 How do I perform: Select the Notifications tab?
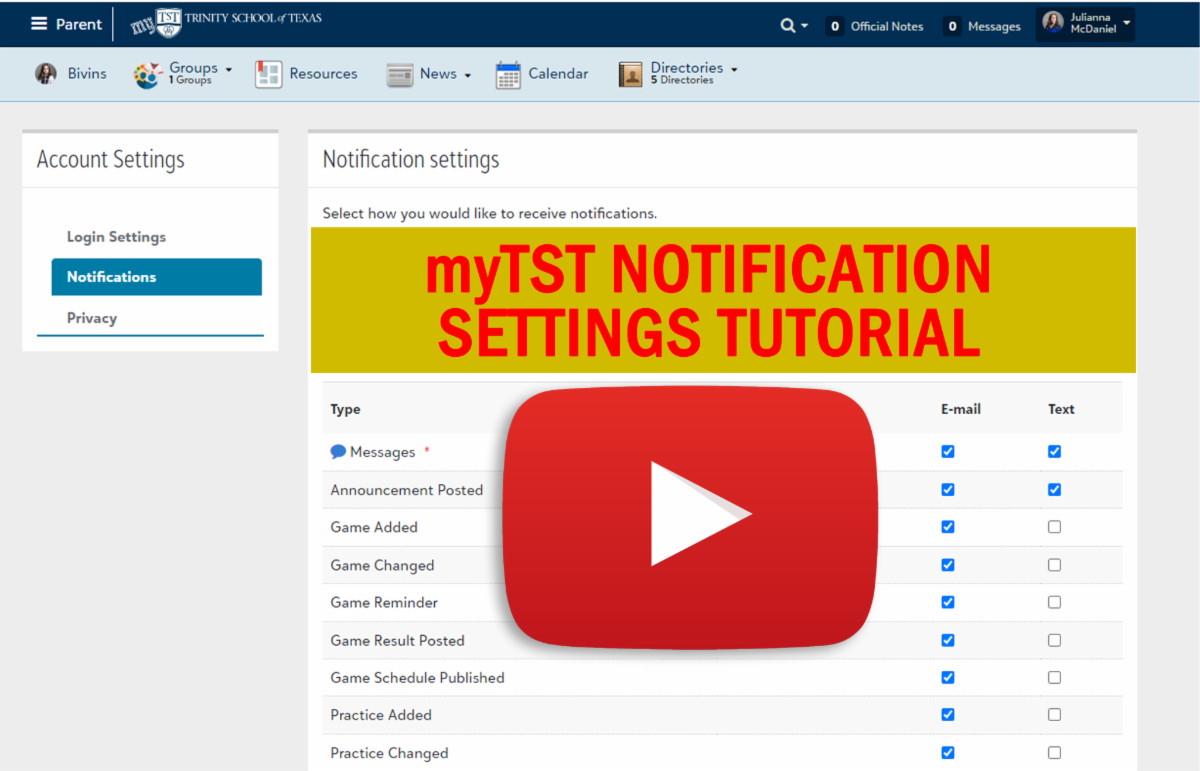157,277
